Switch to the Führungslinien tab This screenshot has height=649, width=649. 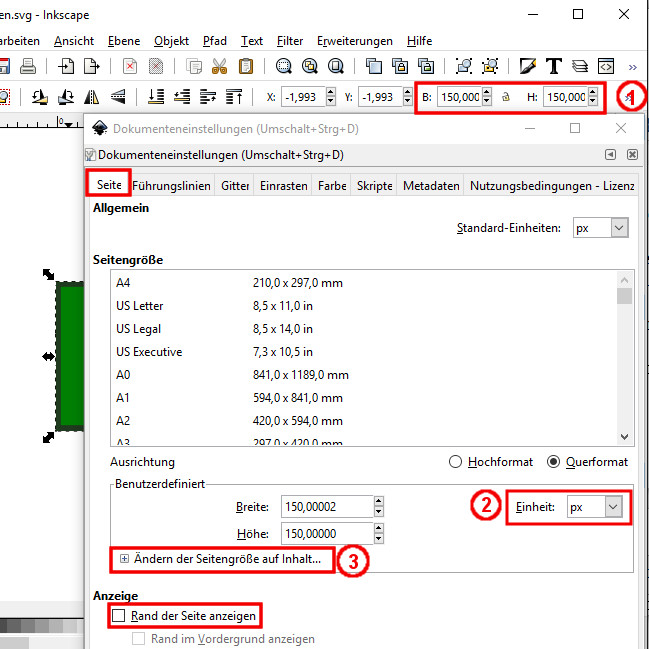tap(171, 186)
